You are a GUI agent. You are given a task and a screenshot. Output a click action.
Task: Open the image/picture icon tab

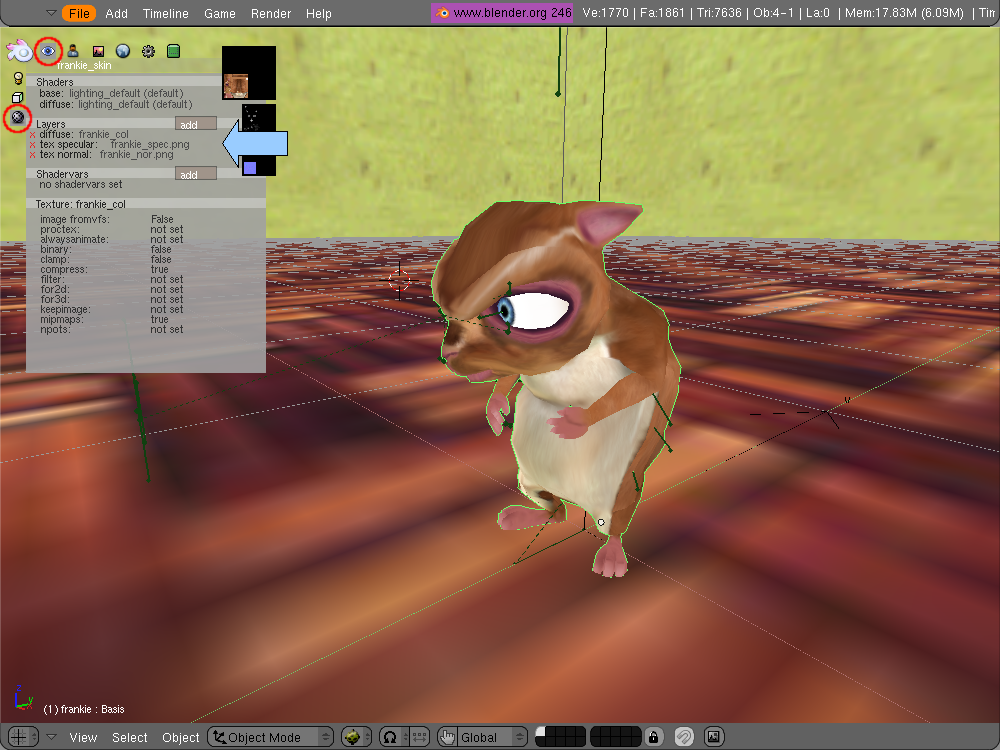(x=98, y=51)
